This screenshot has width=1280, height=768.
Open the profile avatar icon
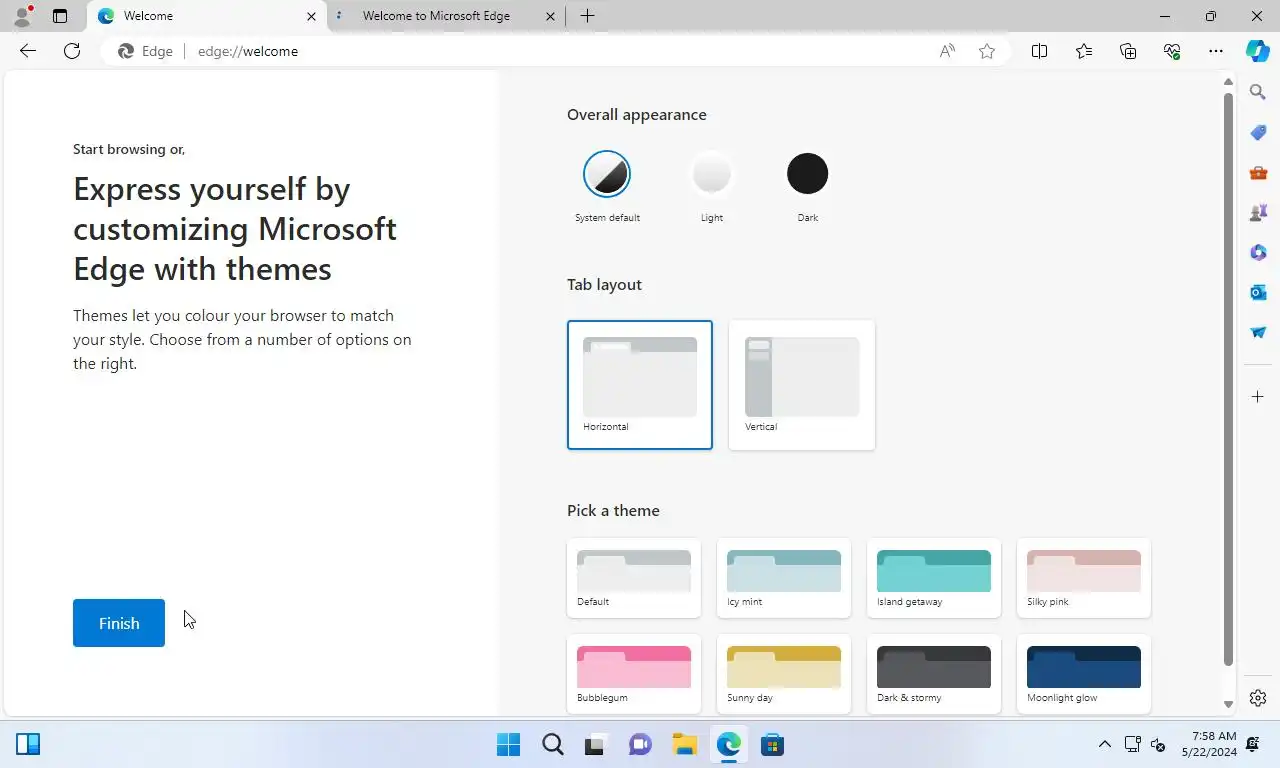tap(22, 16)
